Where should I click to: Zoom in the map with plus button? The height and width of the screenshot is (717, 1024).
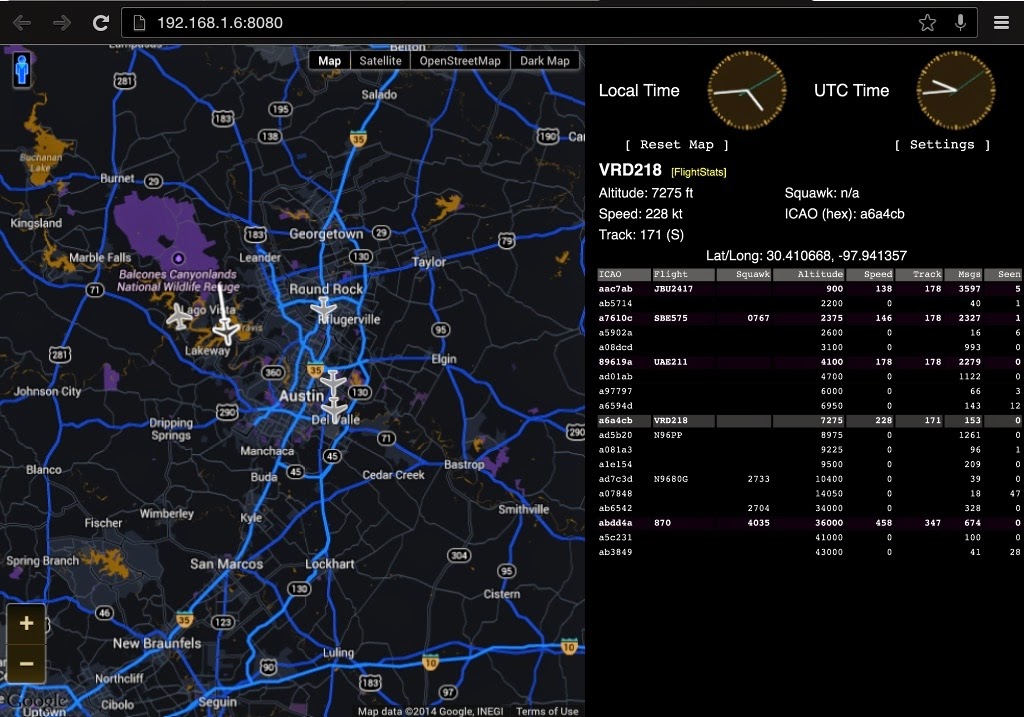(x=26, y=623)
